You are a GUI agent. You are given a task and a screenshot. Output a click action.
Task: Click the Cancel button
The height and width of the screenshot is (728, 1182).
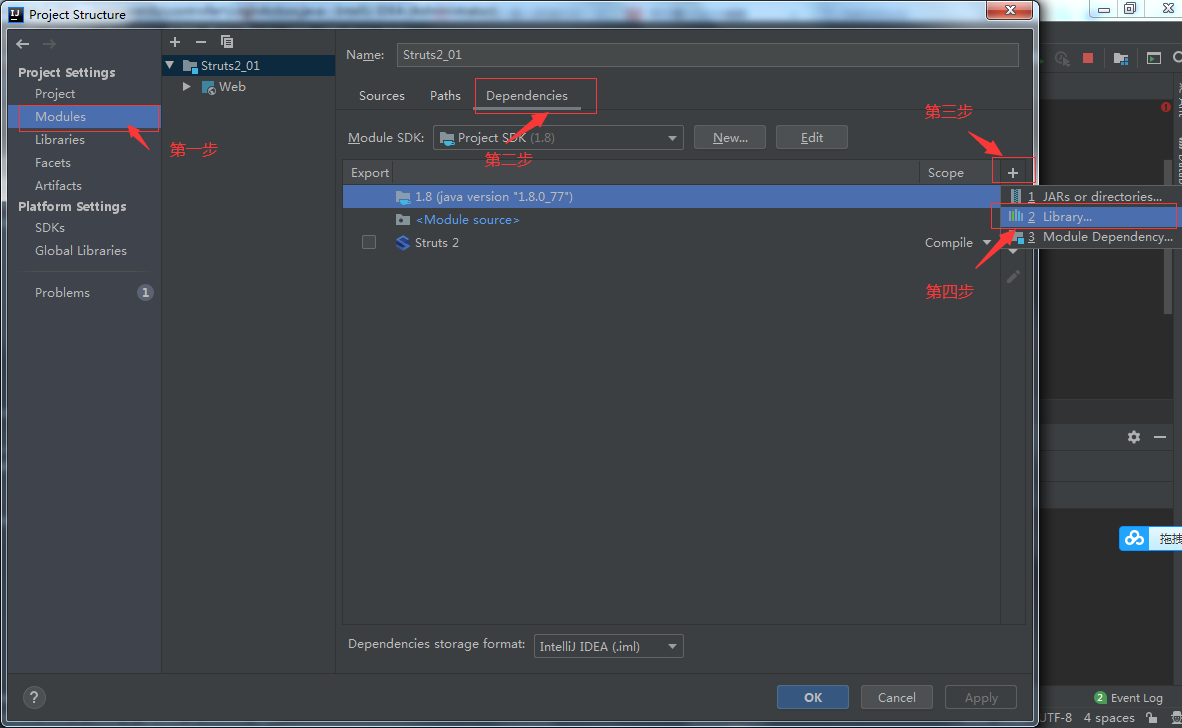point(896,698)
